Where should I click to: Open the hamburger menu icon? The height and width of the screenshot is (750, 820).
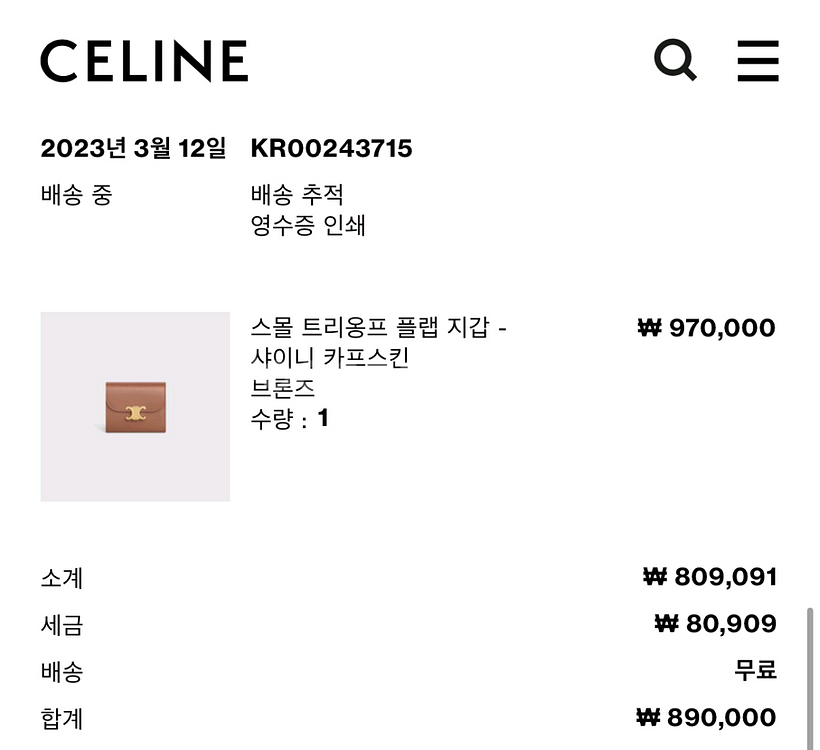tap(758, 60)
